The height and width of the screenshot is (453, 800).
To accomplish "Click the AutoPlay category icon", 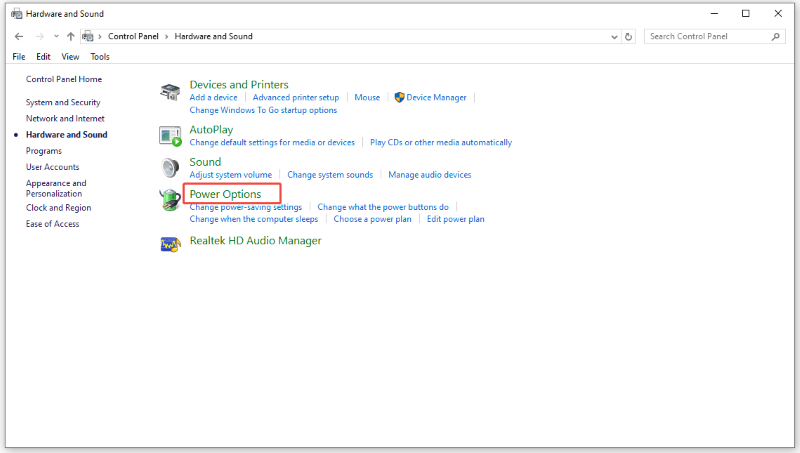I will (x=170, y=136).
